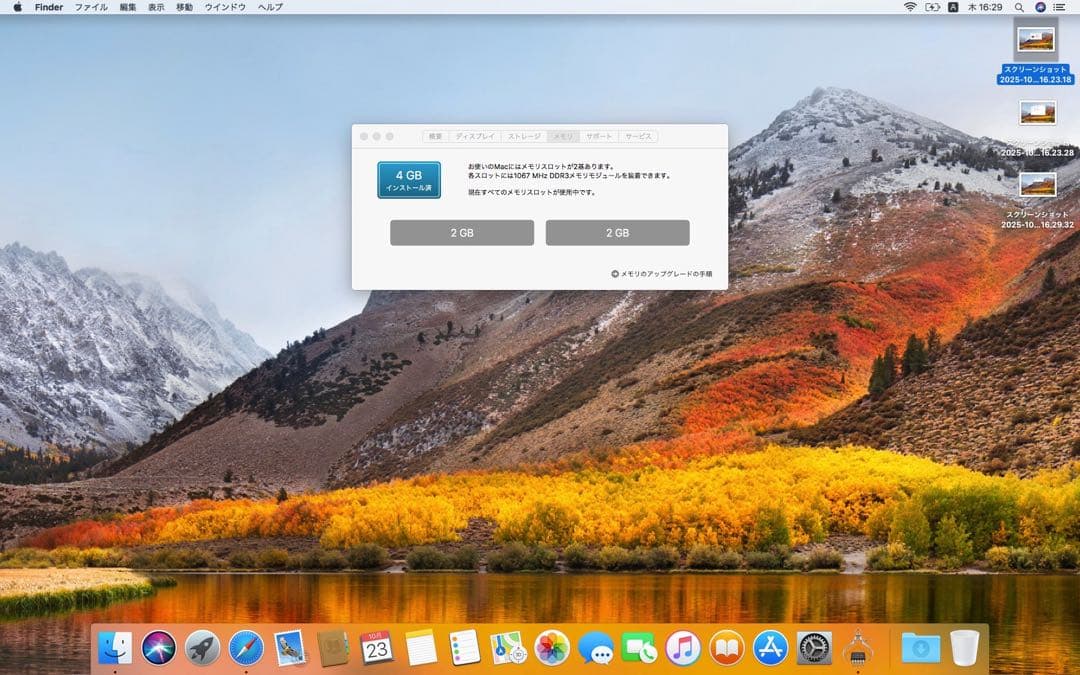Switch to the ストレージ tab
The width and height of the screenshot is (1080, 675).
click(x=524, y=137)
